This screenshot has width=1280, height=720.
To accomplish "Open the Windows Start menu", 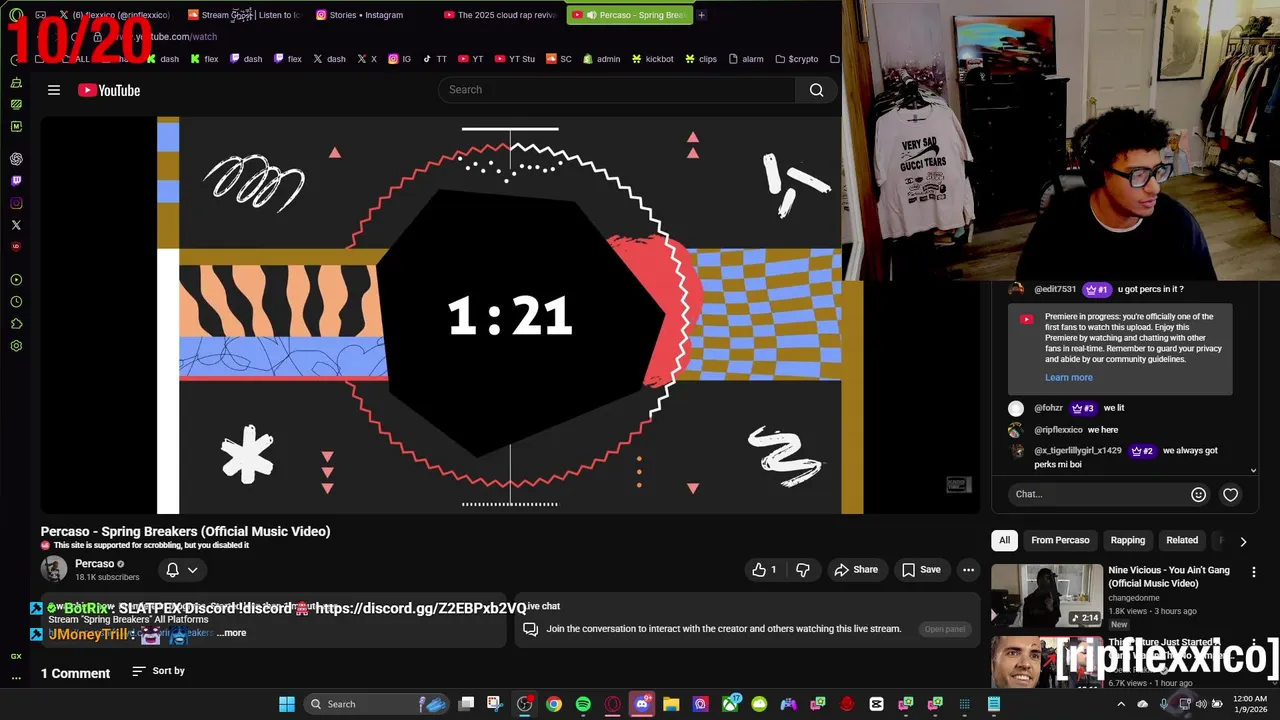I will pos(287,704).
